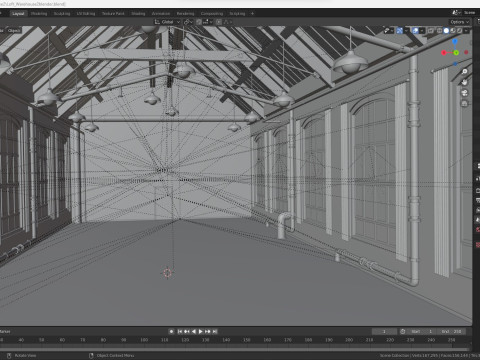Jump to timeline start frame
This screenshot has width=480, height=360.
click(180, 331)
